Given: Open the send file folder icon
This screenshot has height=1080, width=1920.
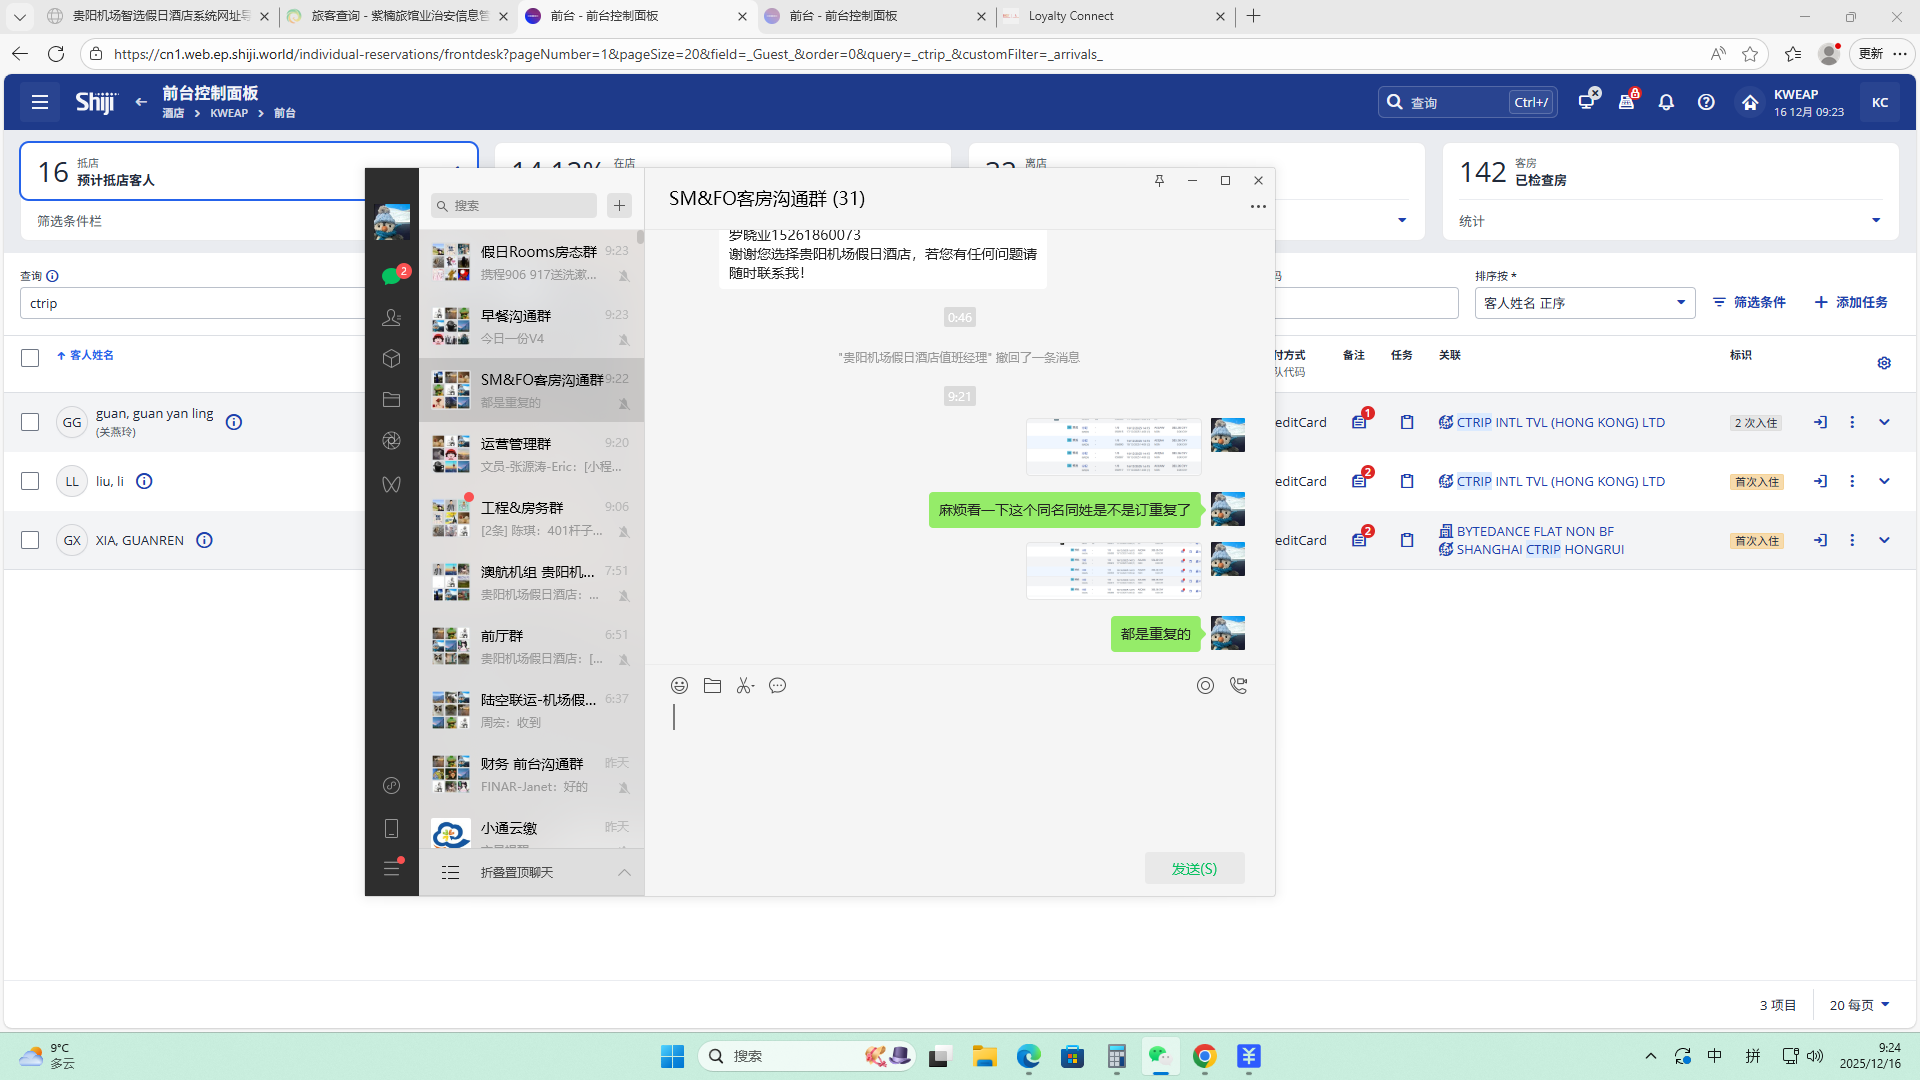Looking at the screenshot, I should pos(712,685).
